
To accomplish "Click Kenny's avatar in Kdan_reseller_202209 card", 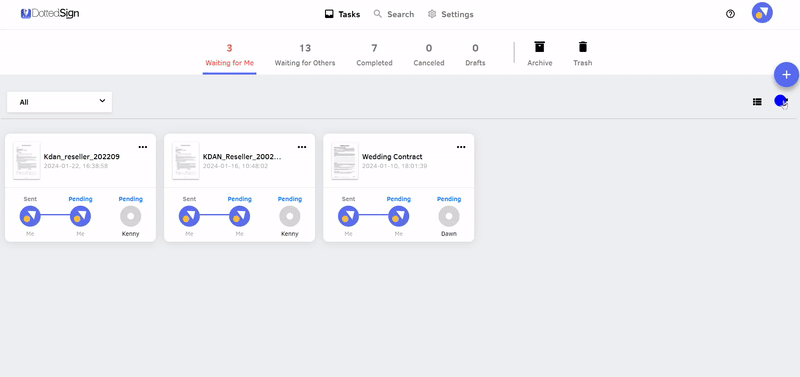I will pos(131,216).
